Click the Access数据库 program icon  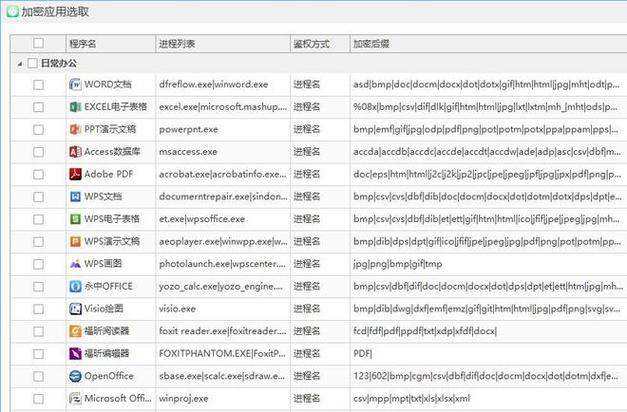(x=75, y=152)
